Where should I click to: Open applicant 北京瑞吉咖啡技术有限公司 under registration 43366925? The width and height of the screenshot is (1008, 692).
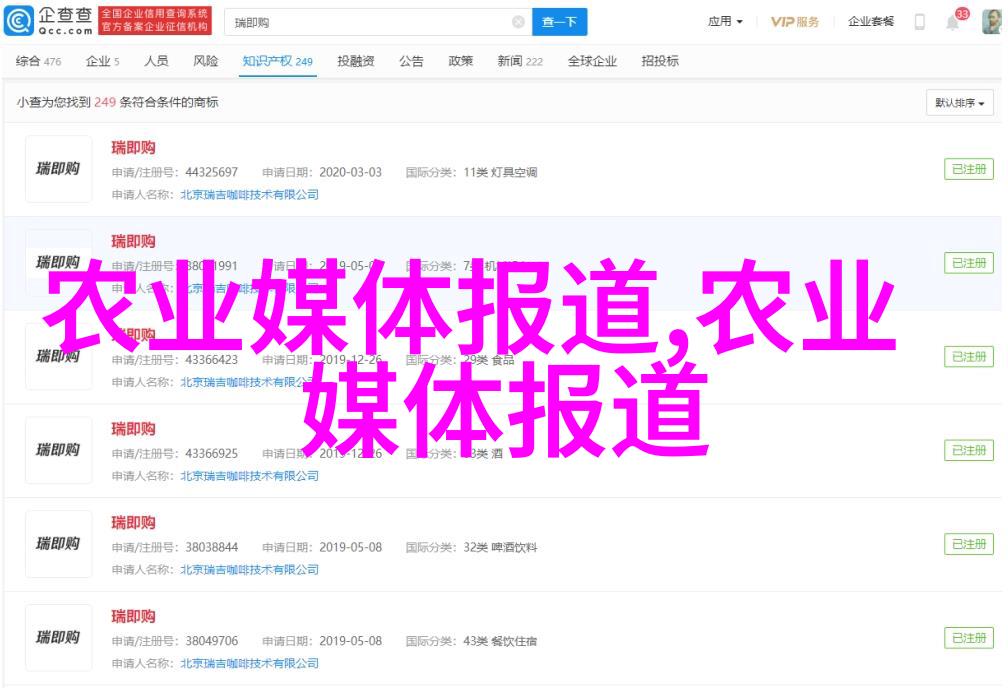tap(249, 476)
